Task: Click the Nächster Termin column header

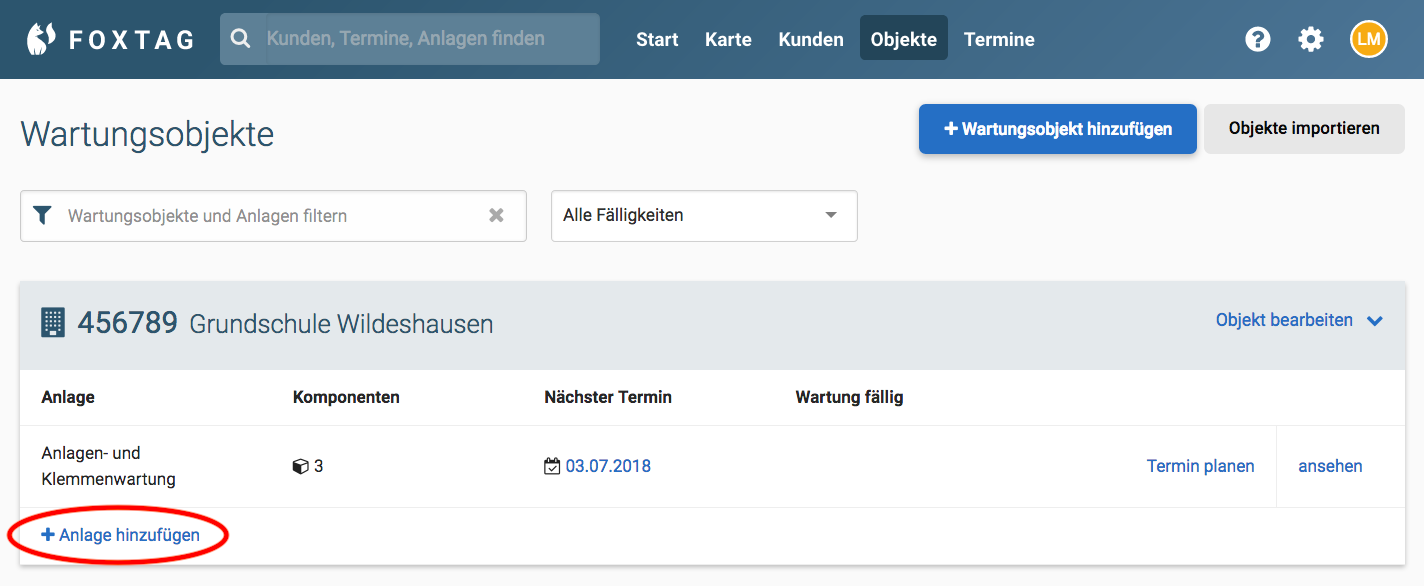Action: [x=608, y=397]
